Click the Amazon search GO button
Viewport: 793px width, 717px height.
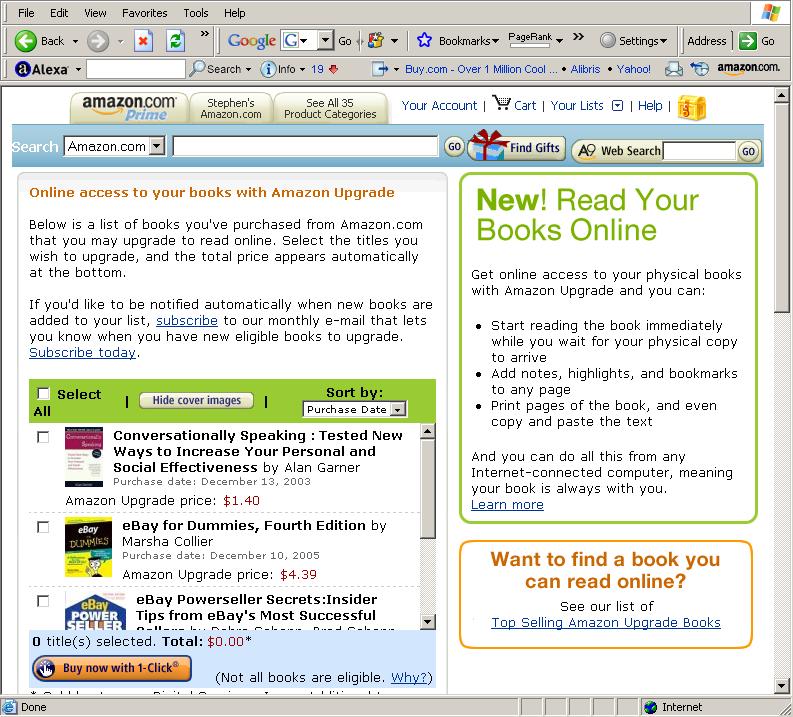(454, 147)
